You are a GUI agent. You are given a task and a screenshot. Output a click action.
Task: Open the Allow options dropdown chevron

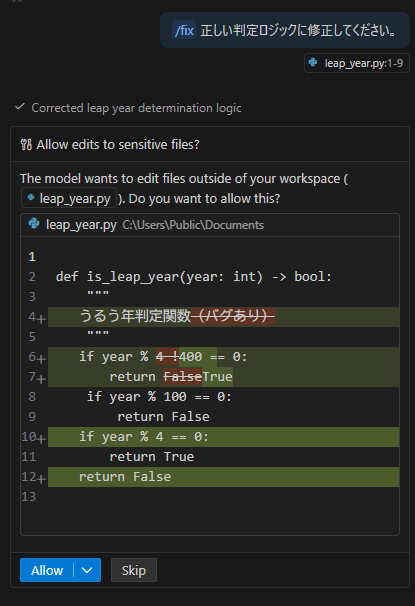point(87,570)
